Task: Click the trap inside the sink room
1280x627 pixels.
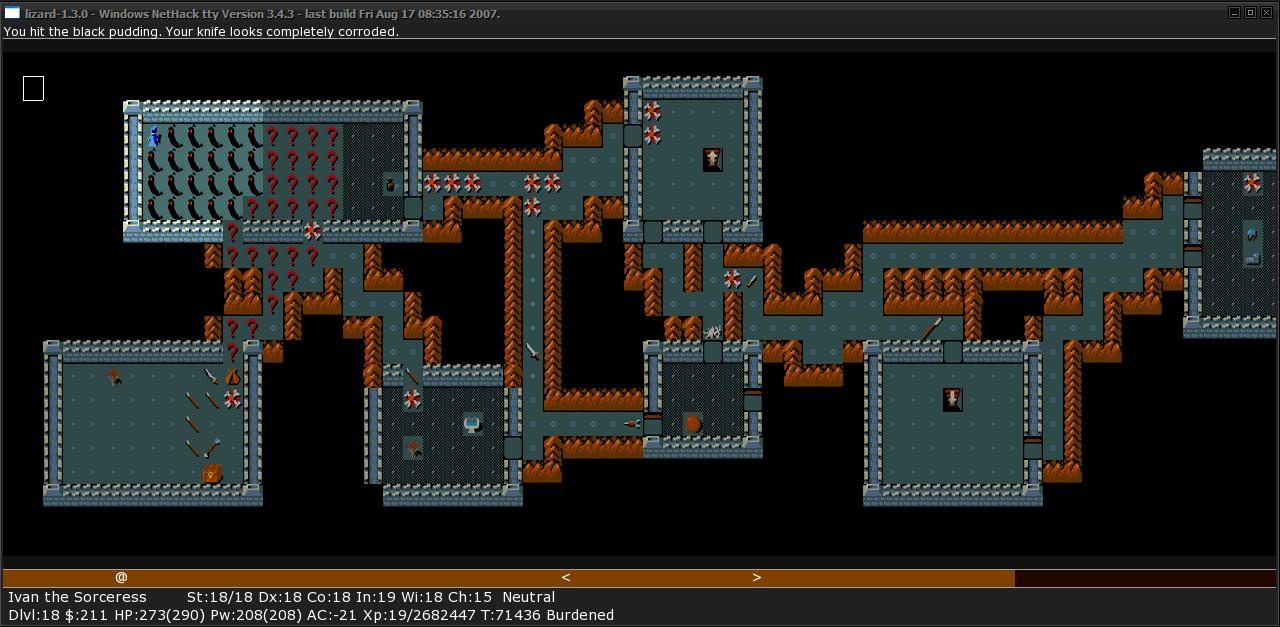Action: click(x=412, y=400)
